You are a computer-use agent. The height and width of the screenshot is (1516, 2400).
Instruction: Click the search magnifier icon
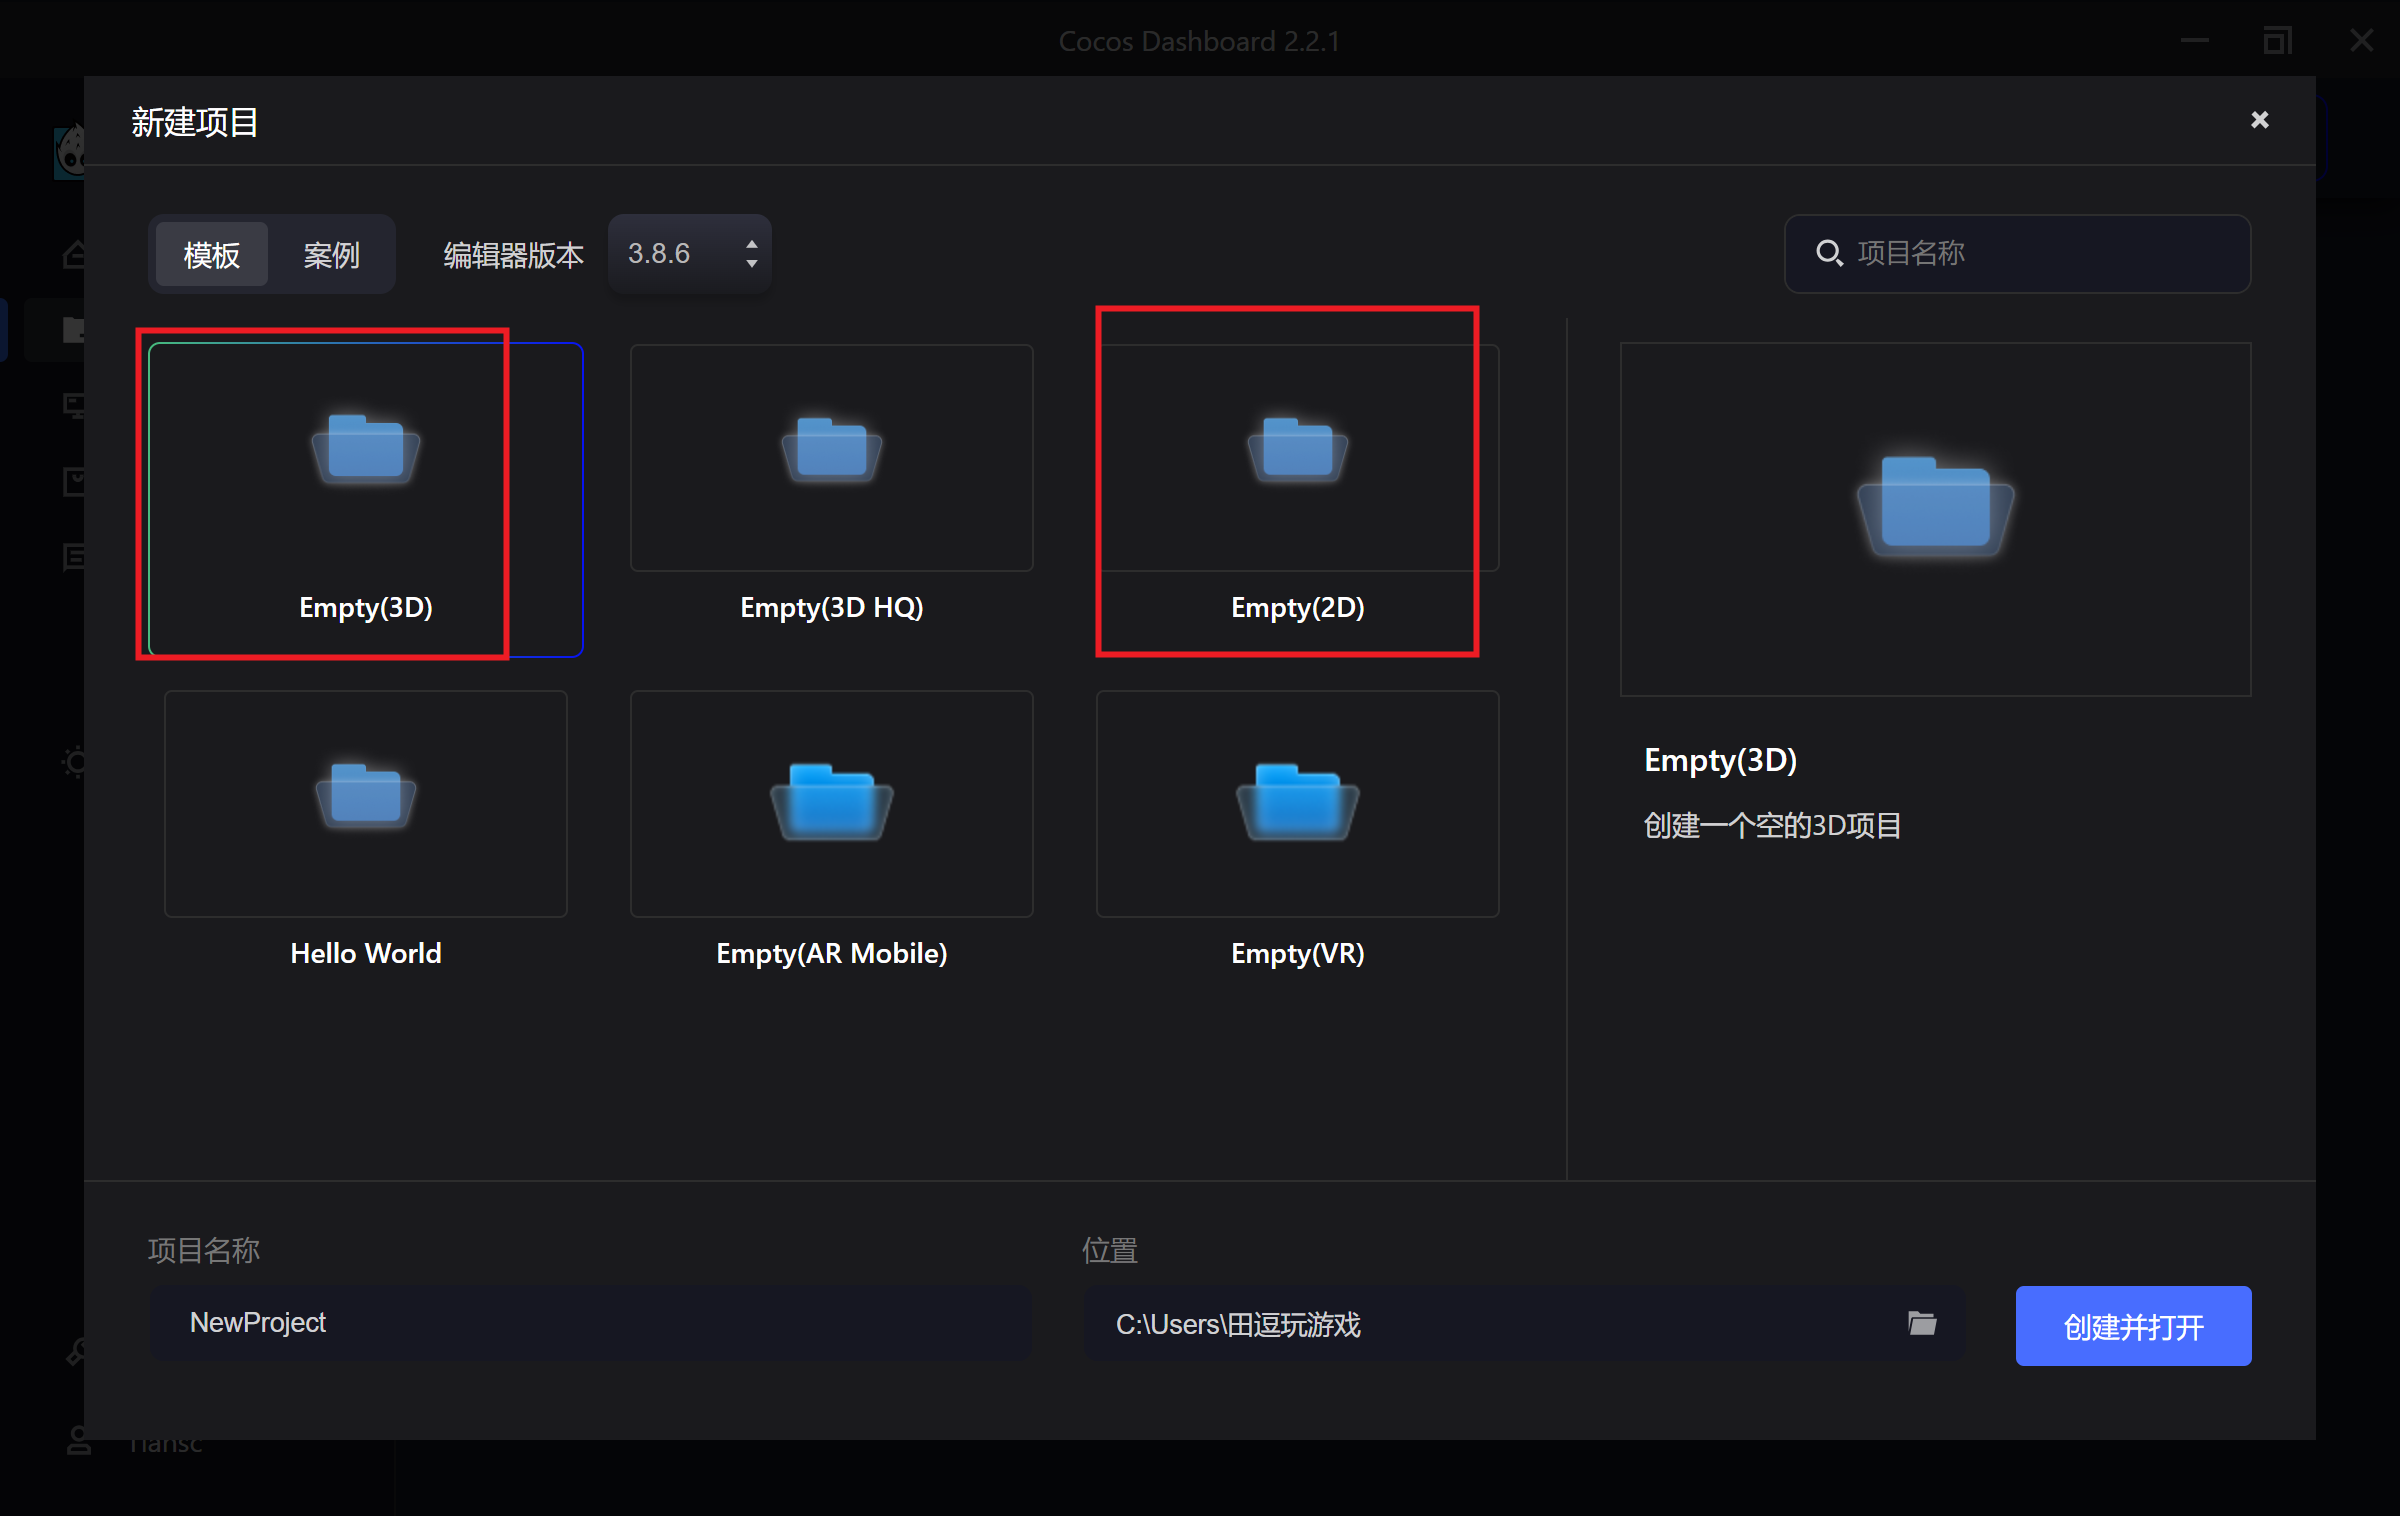pos(1829,253)
